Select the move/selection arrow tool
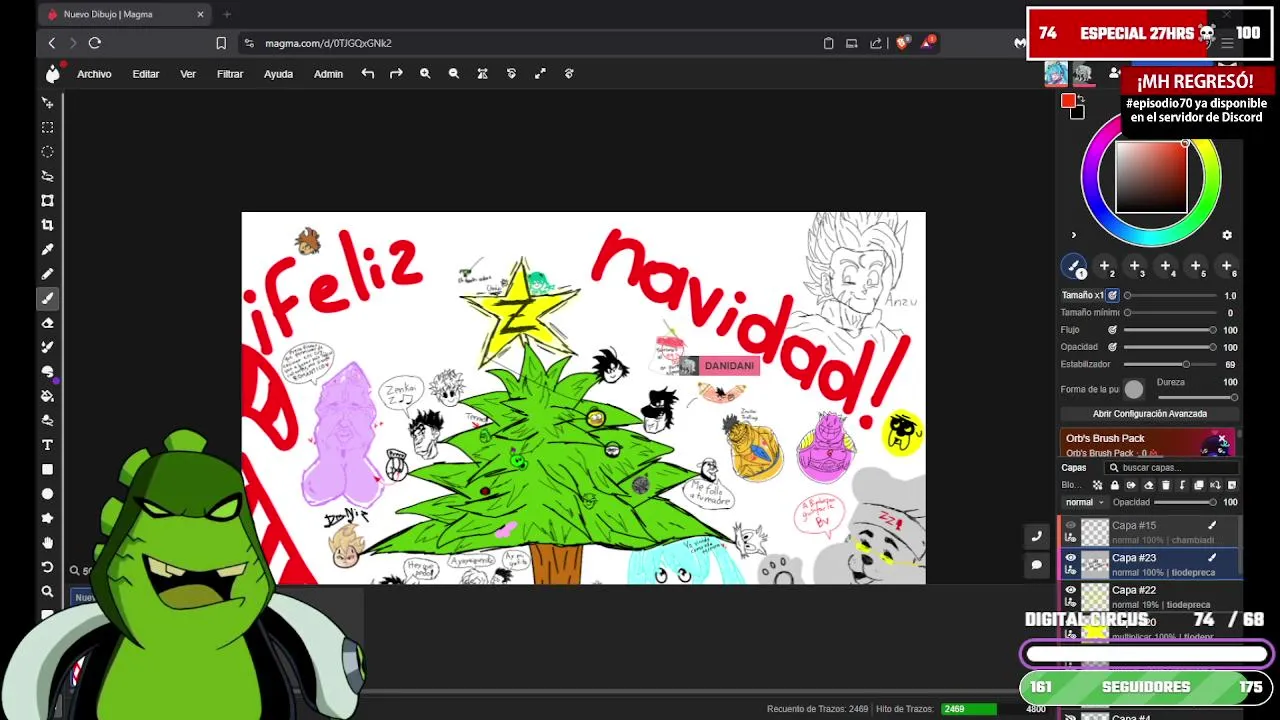Image resolution: width=1280 pixels, height=720 pixels. click(x=47, y=103)
